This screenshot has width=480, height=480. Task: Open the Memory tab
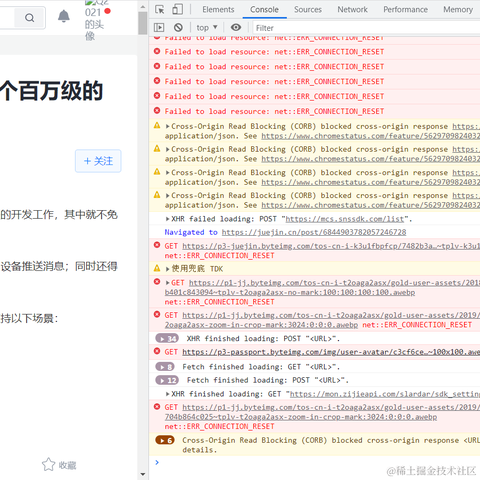tap(458, 10)
